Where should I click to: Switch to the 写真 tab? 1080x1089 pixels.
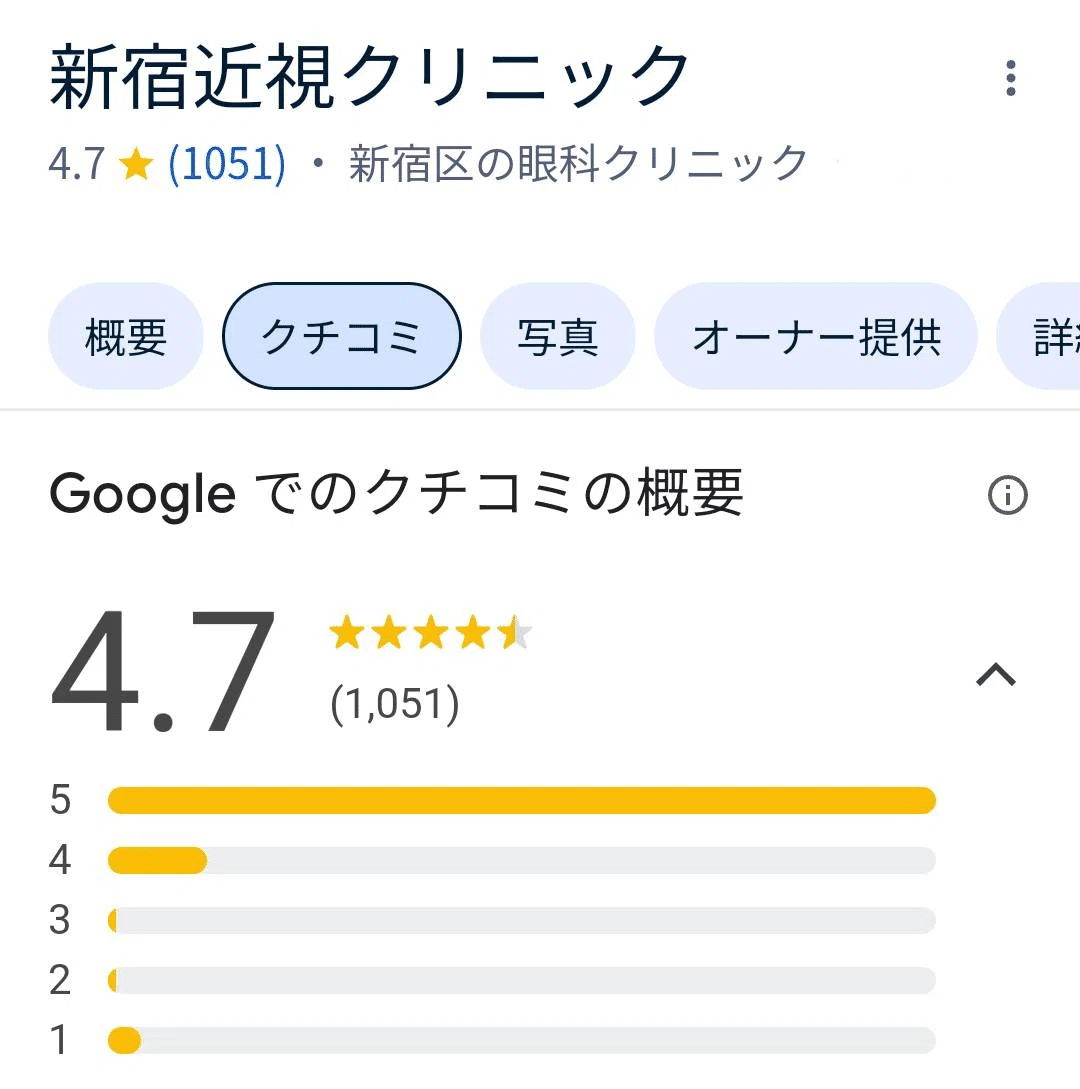(557, 337)
